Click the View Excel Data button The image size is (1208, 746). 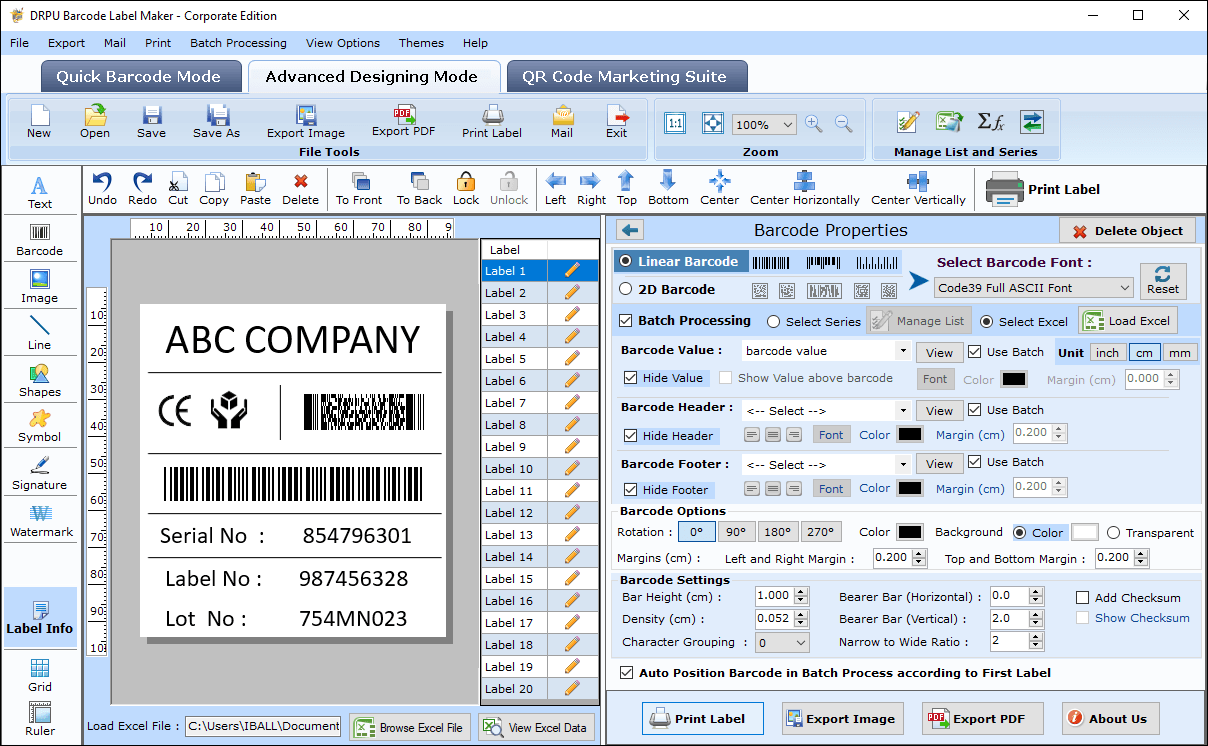tap(537, 727)
